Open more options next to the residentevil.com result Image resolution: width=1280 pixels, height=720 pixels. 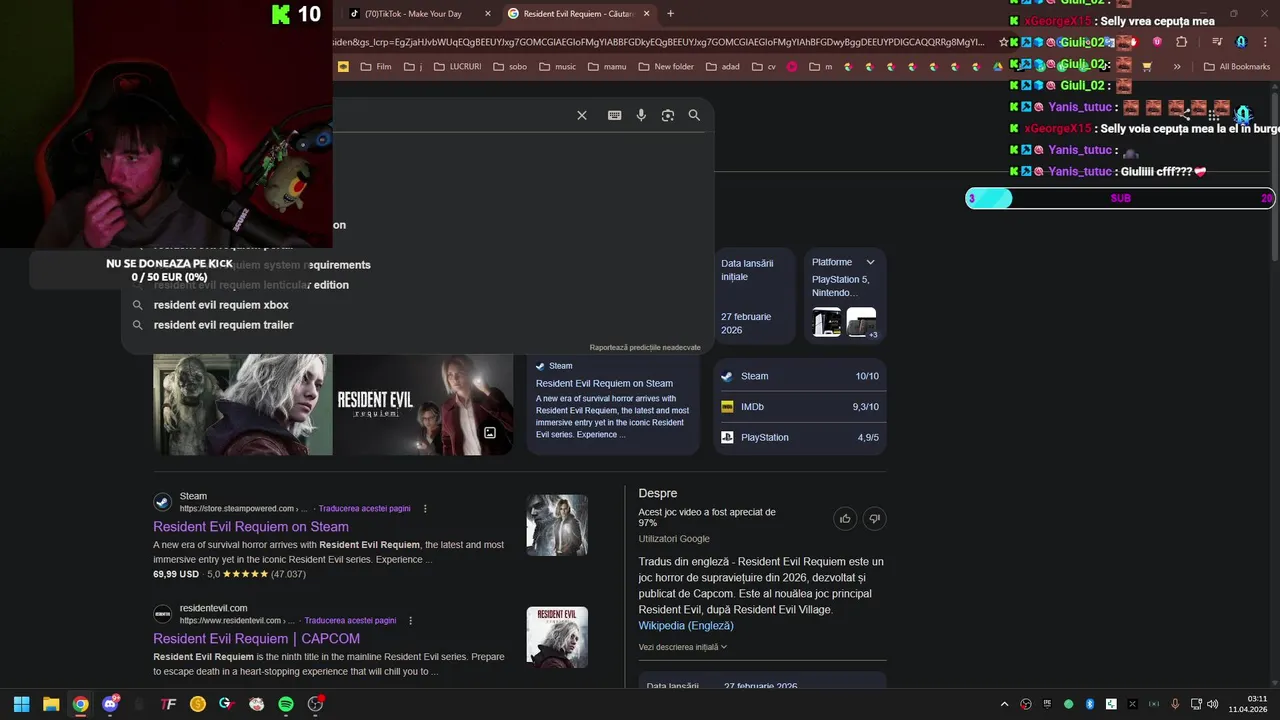pyautogui.click(x=410, y=621)
